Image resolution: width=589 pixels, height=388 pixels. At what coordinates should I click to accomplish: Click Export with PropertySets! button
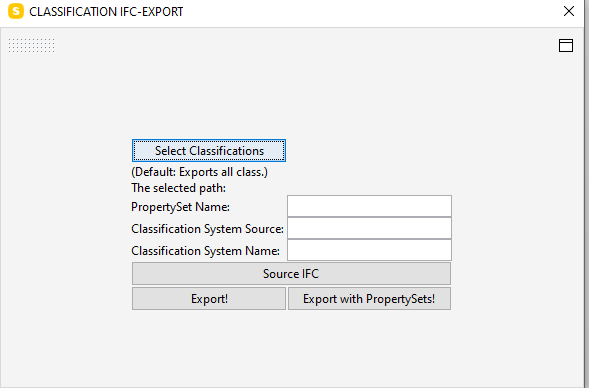tap(369, 299)
